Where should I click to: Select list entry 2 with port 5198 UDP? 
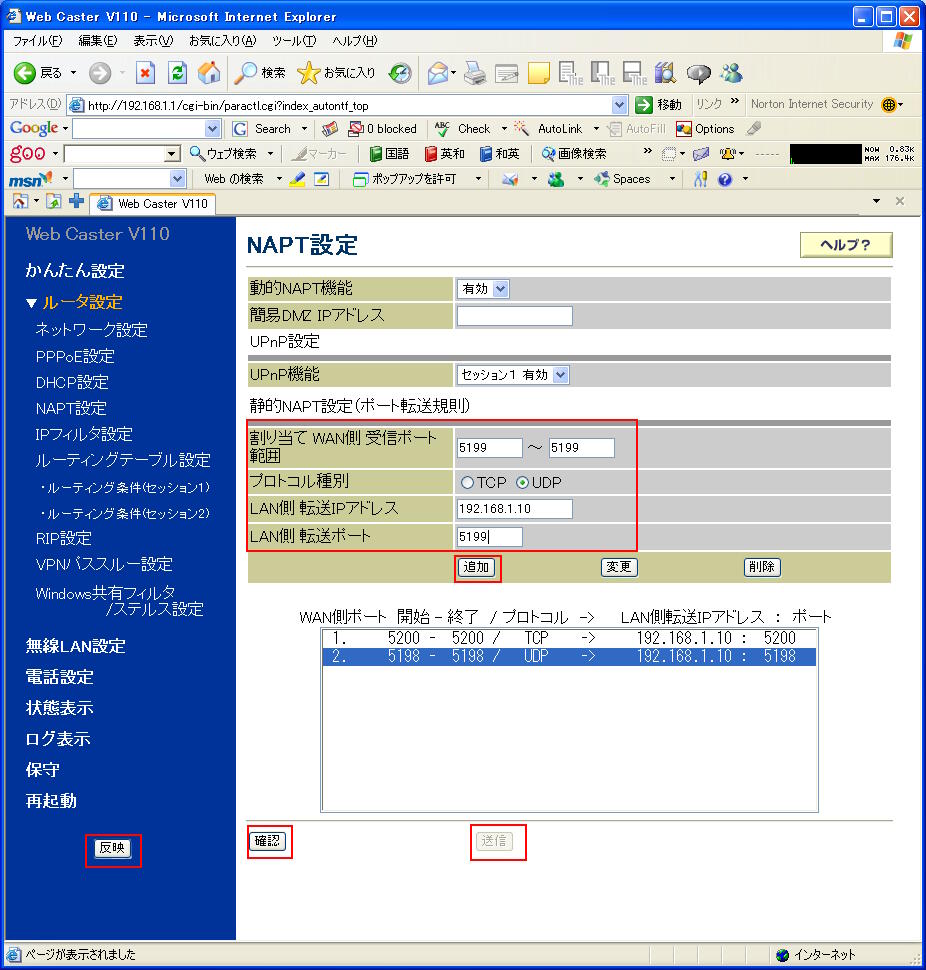point(569,656)
